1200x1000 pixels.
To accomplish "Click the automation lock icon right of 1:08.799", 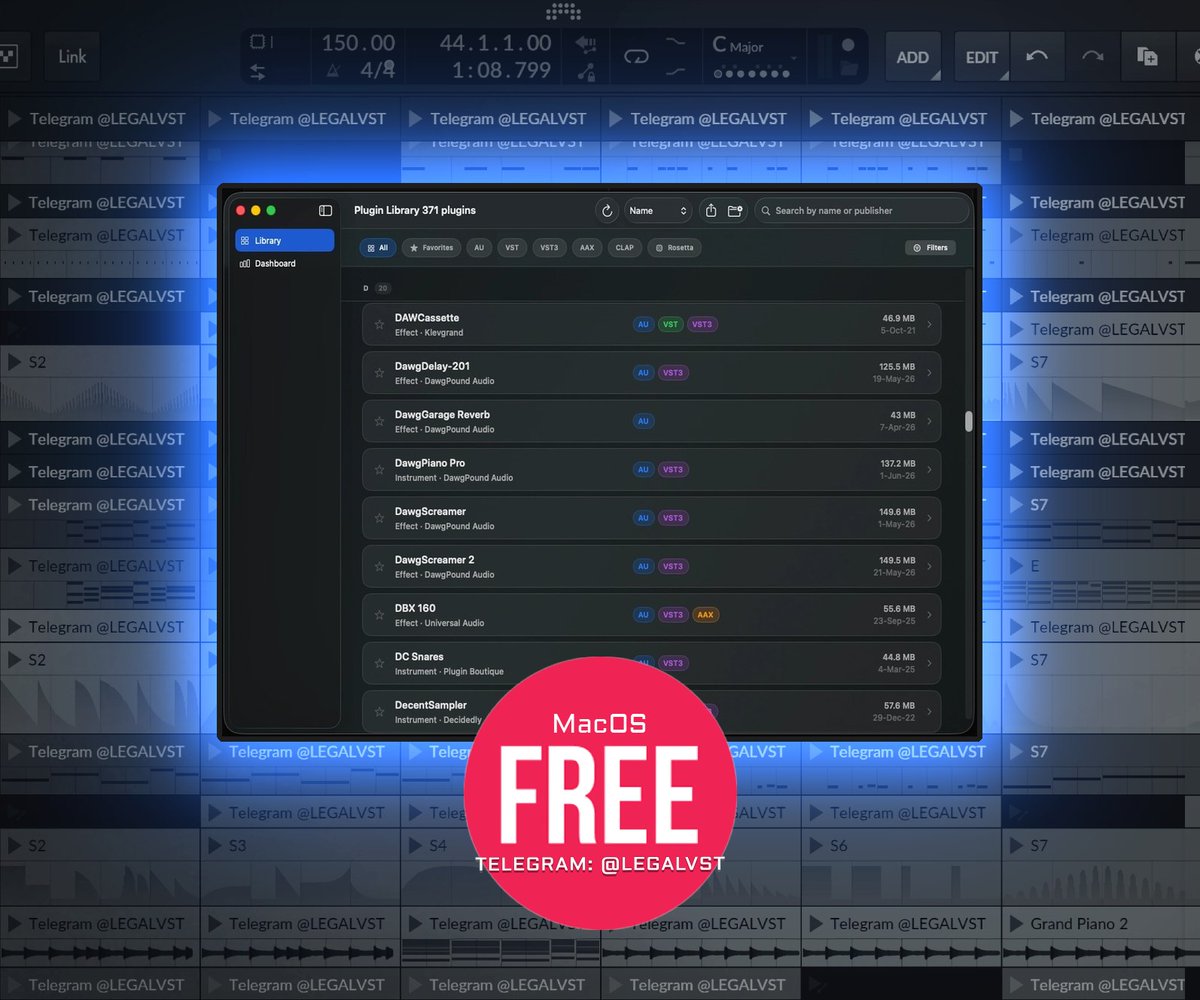I will coord(586,72).
